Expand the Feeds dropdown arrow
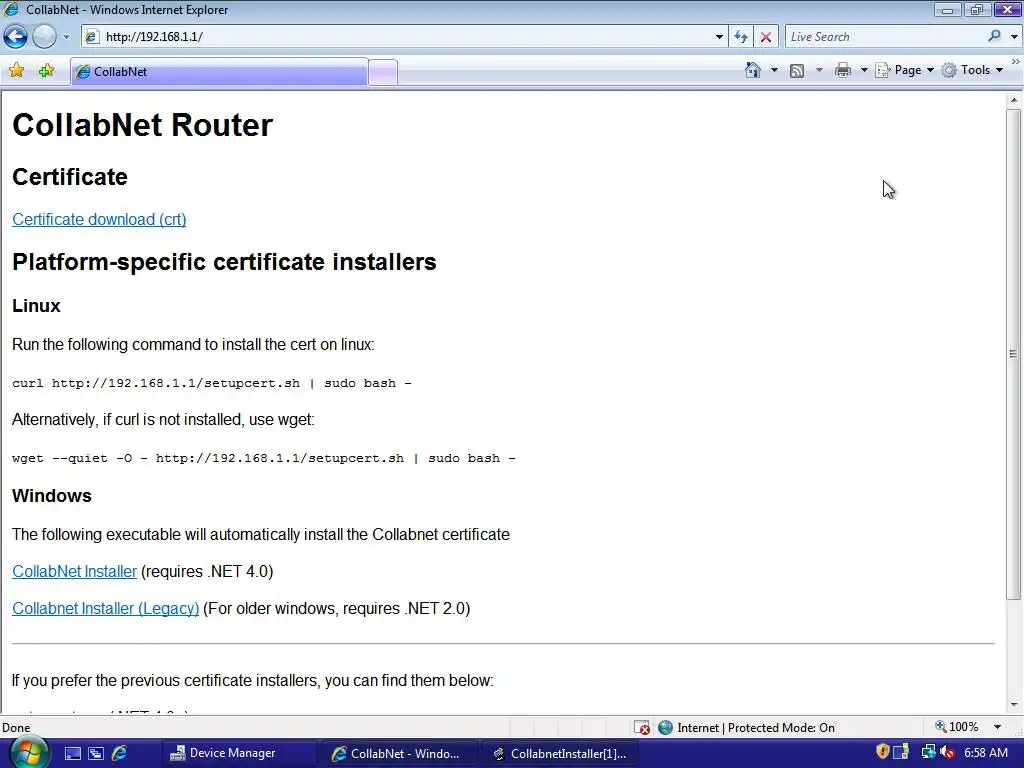The image size is (1024, 768). coord(819,70)
